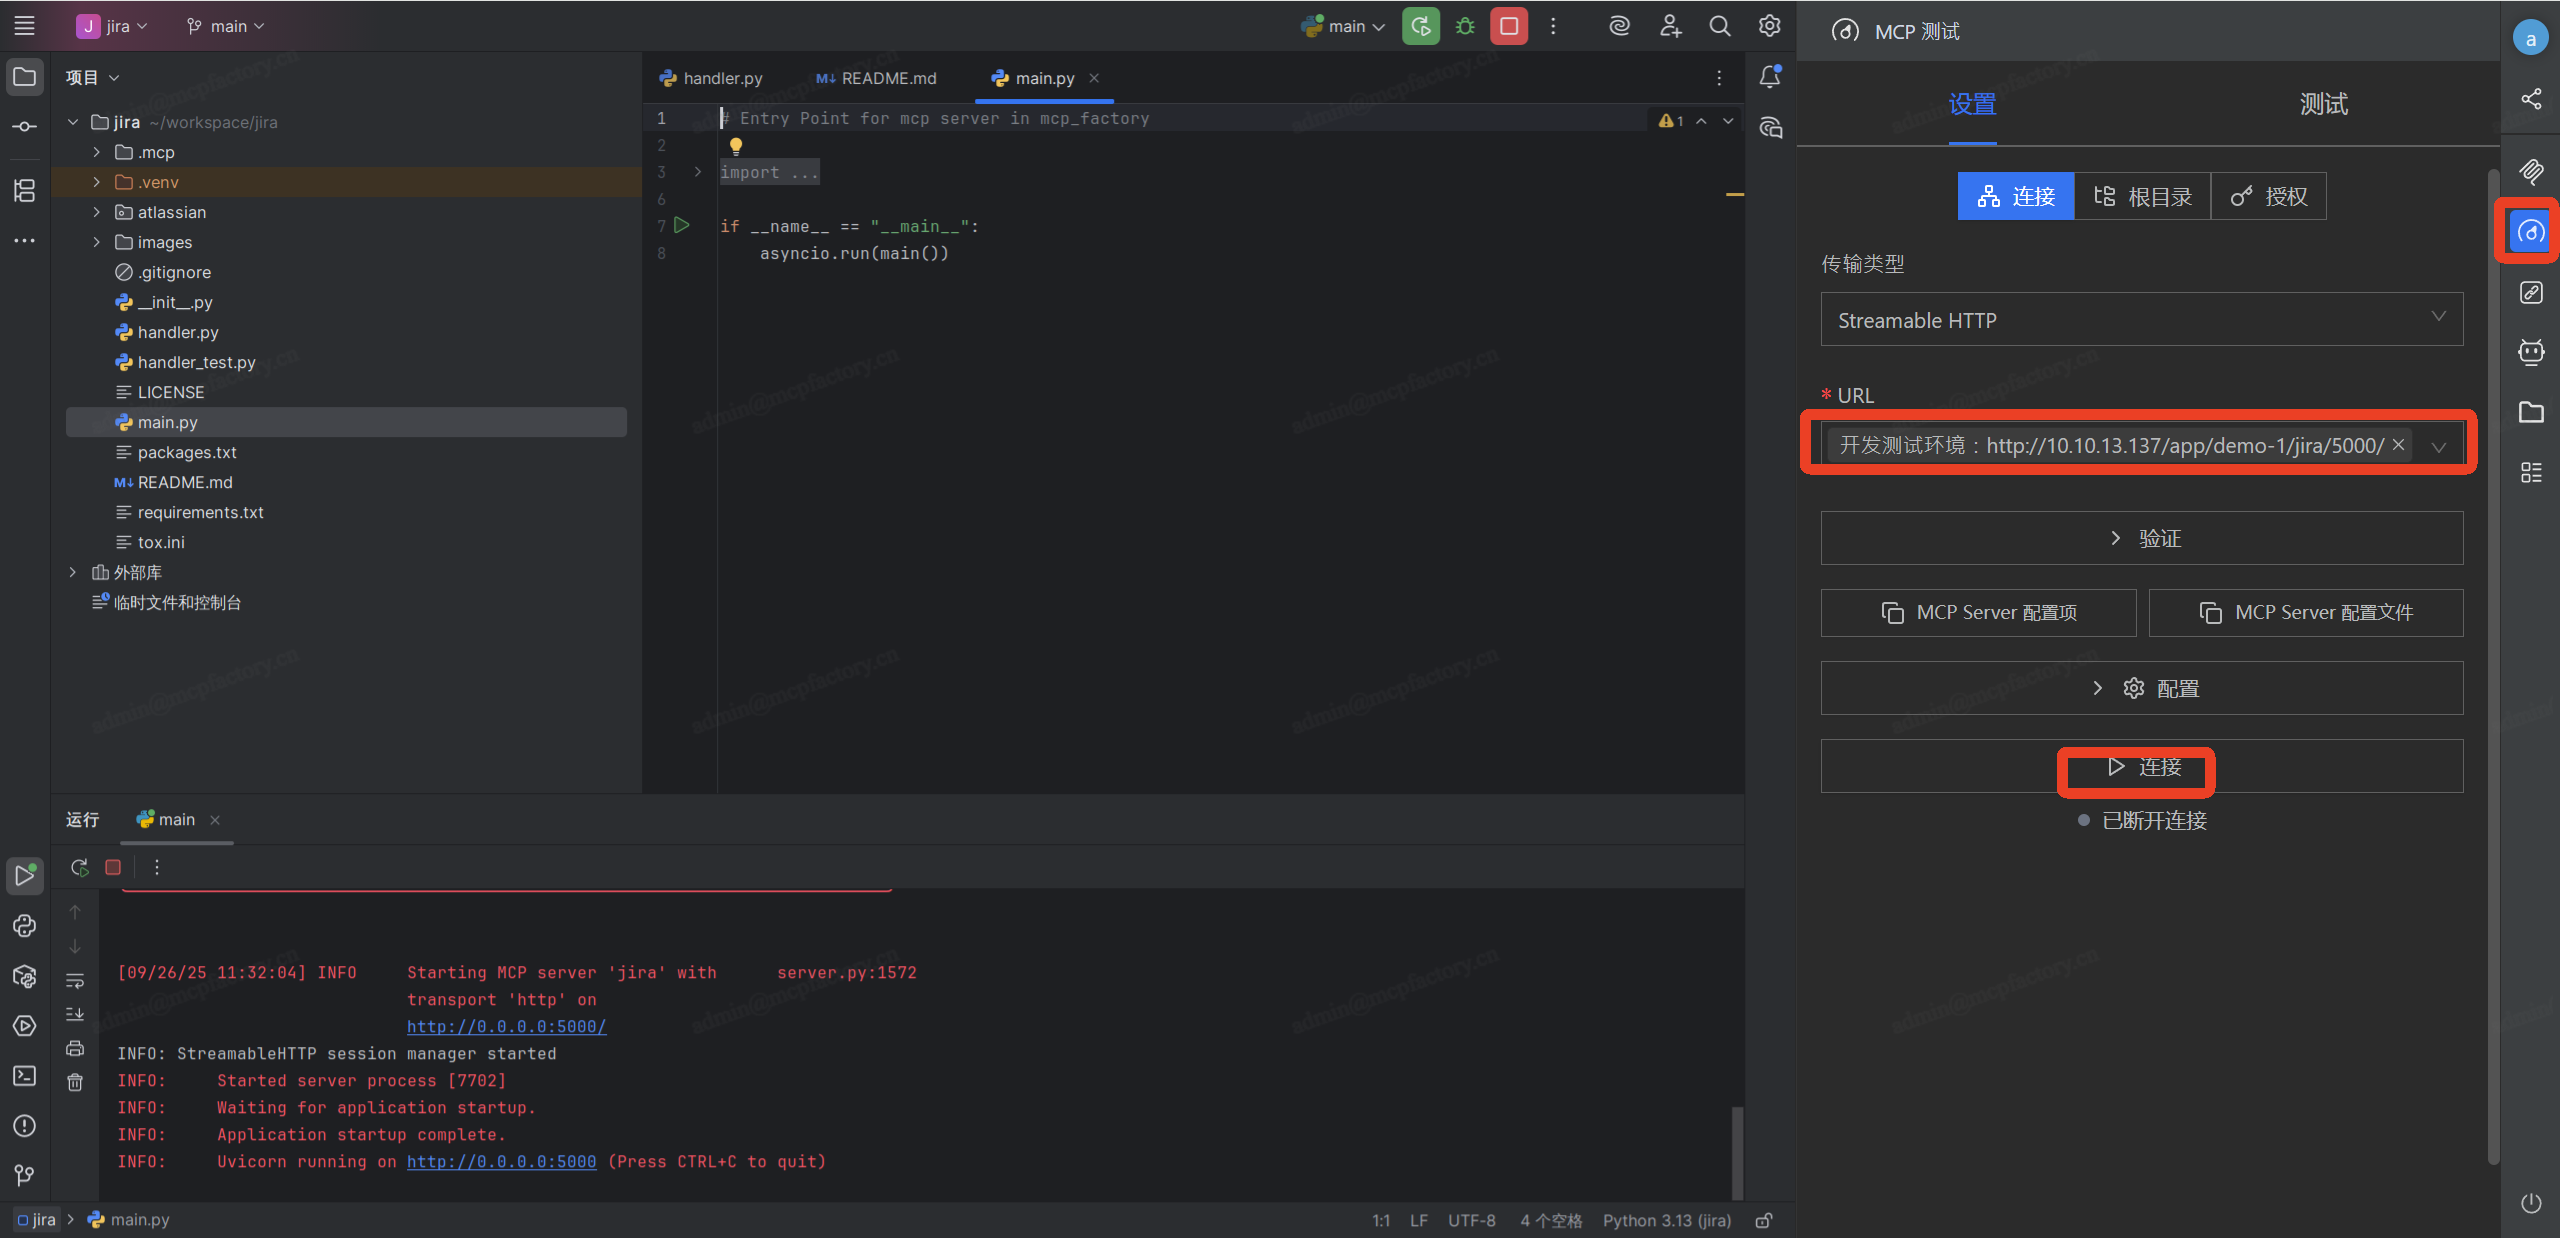Open Python Packages tool window icon
Image resolution: width=2560 pixels, height=1238 pixels.
25,976
